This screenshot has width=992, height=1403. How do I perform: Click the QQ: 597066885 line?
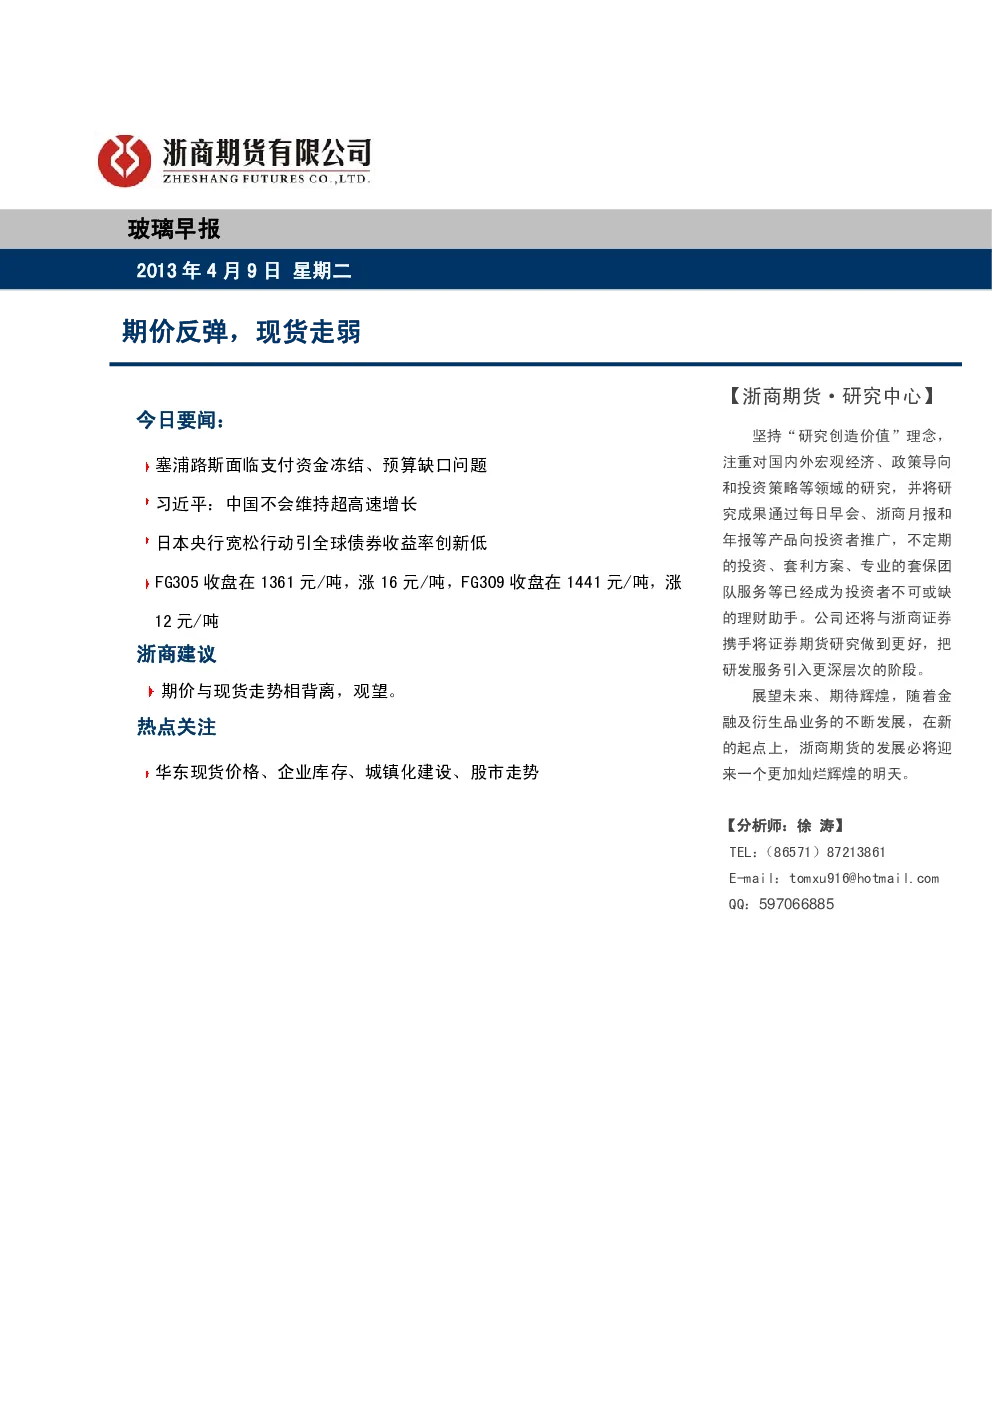point(781,904)
